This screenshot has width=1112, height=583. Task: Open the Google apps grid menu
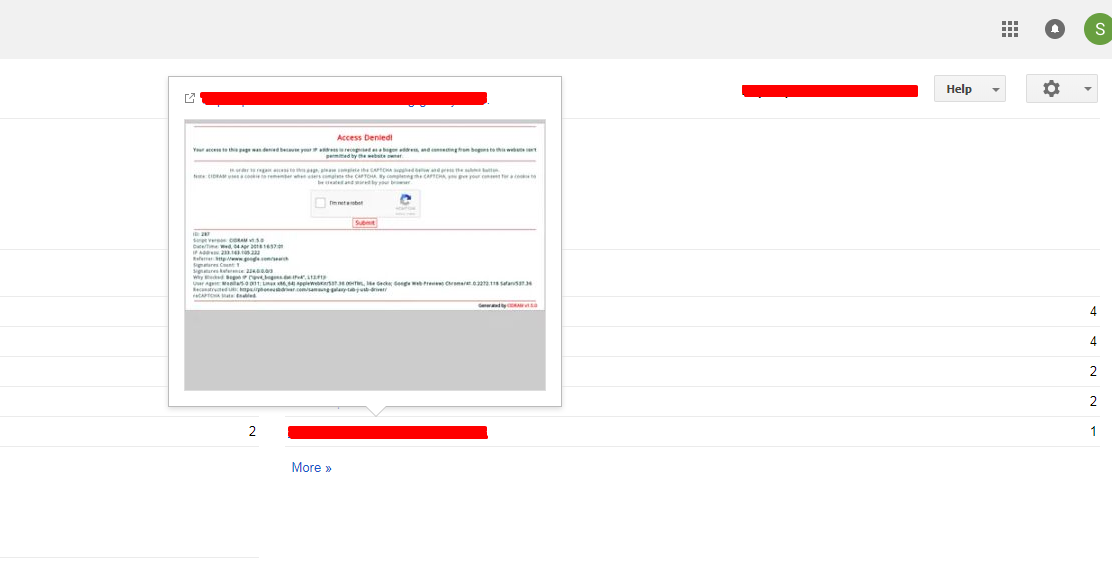click(1010, 29)
